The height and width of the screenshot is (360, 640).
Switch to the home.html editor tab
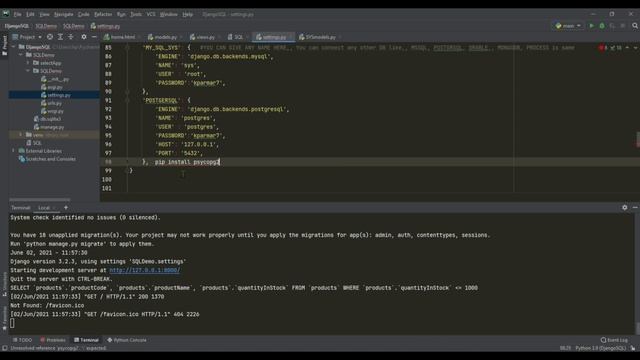point(122,37)
